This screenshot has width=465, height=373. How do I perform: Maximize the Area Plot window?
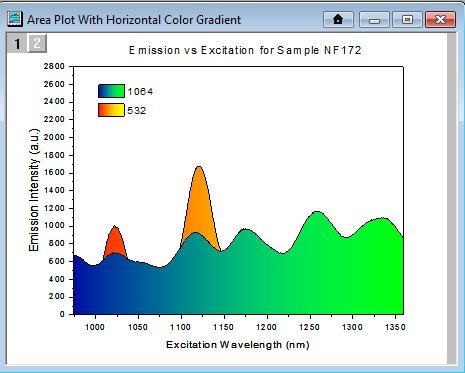click(x=407, y=20)
